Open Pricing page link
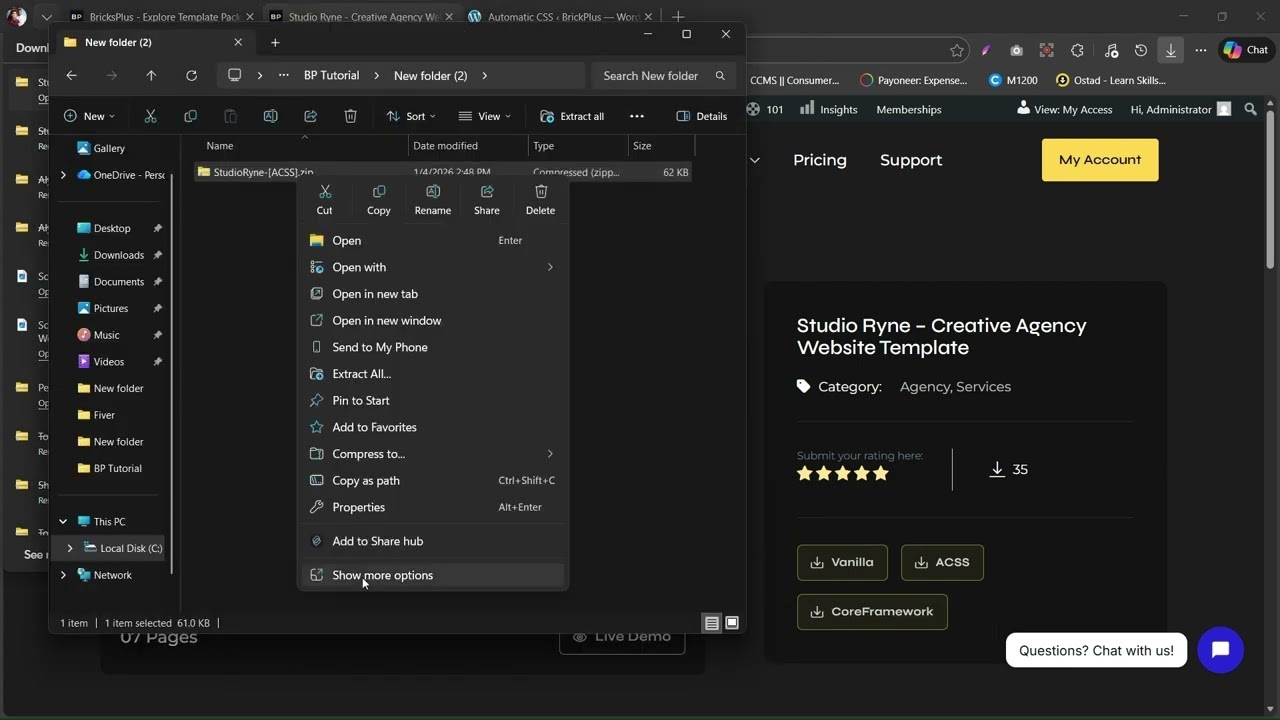Screen dimensions: 1280x720 point(820,160)
